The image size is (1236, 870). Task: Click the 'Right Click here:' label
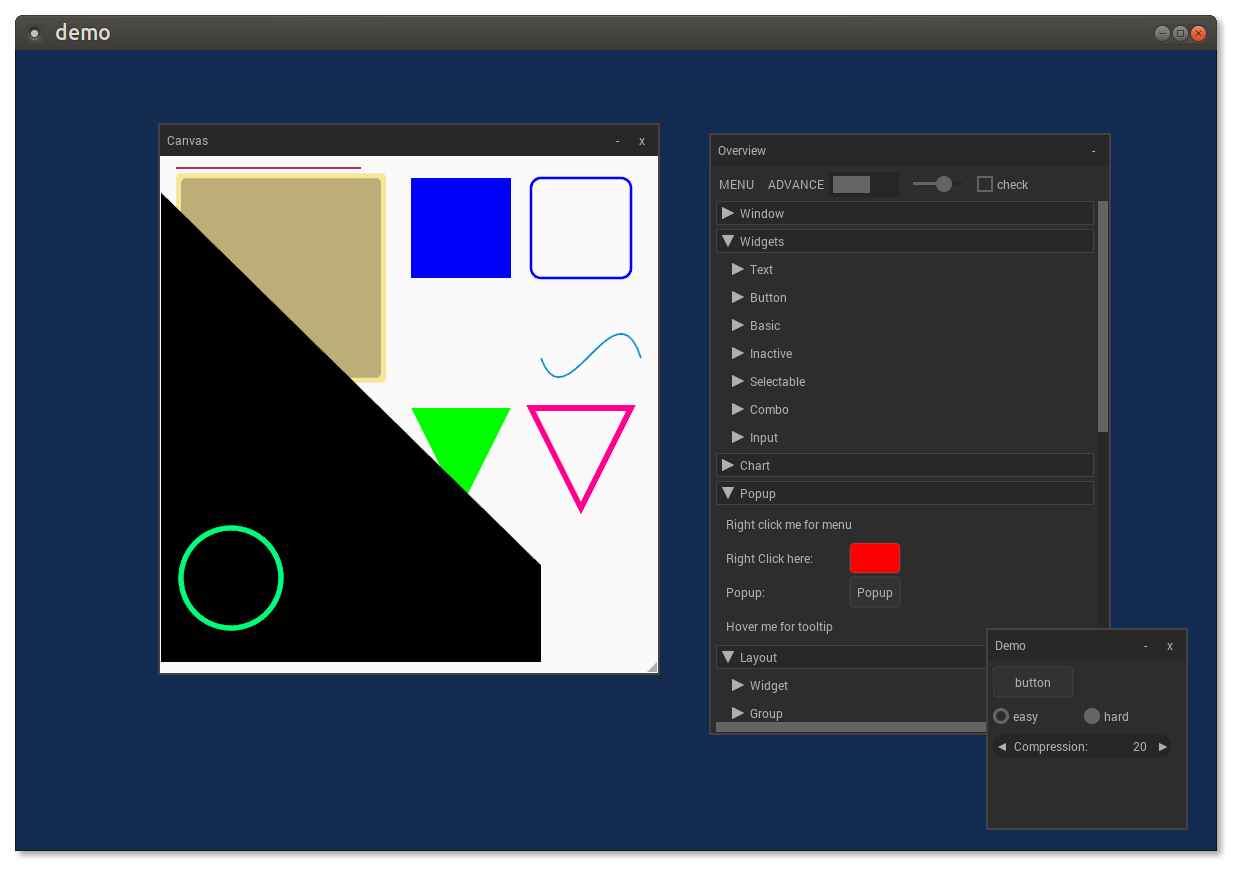(x=769, y=559)
